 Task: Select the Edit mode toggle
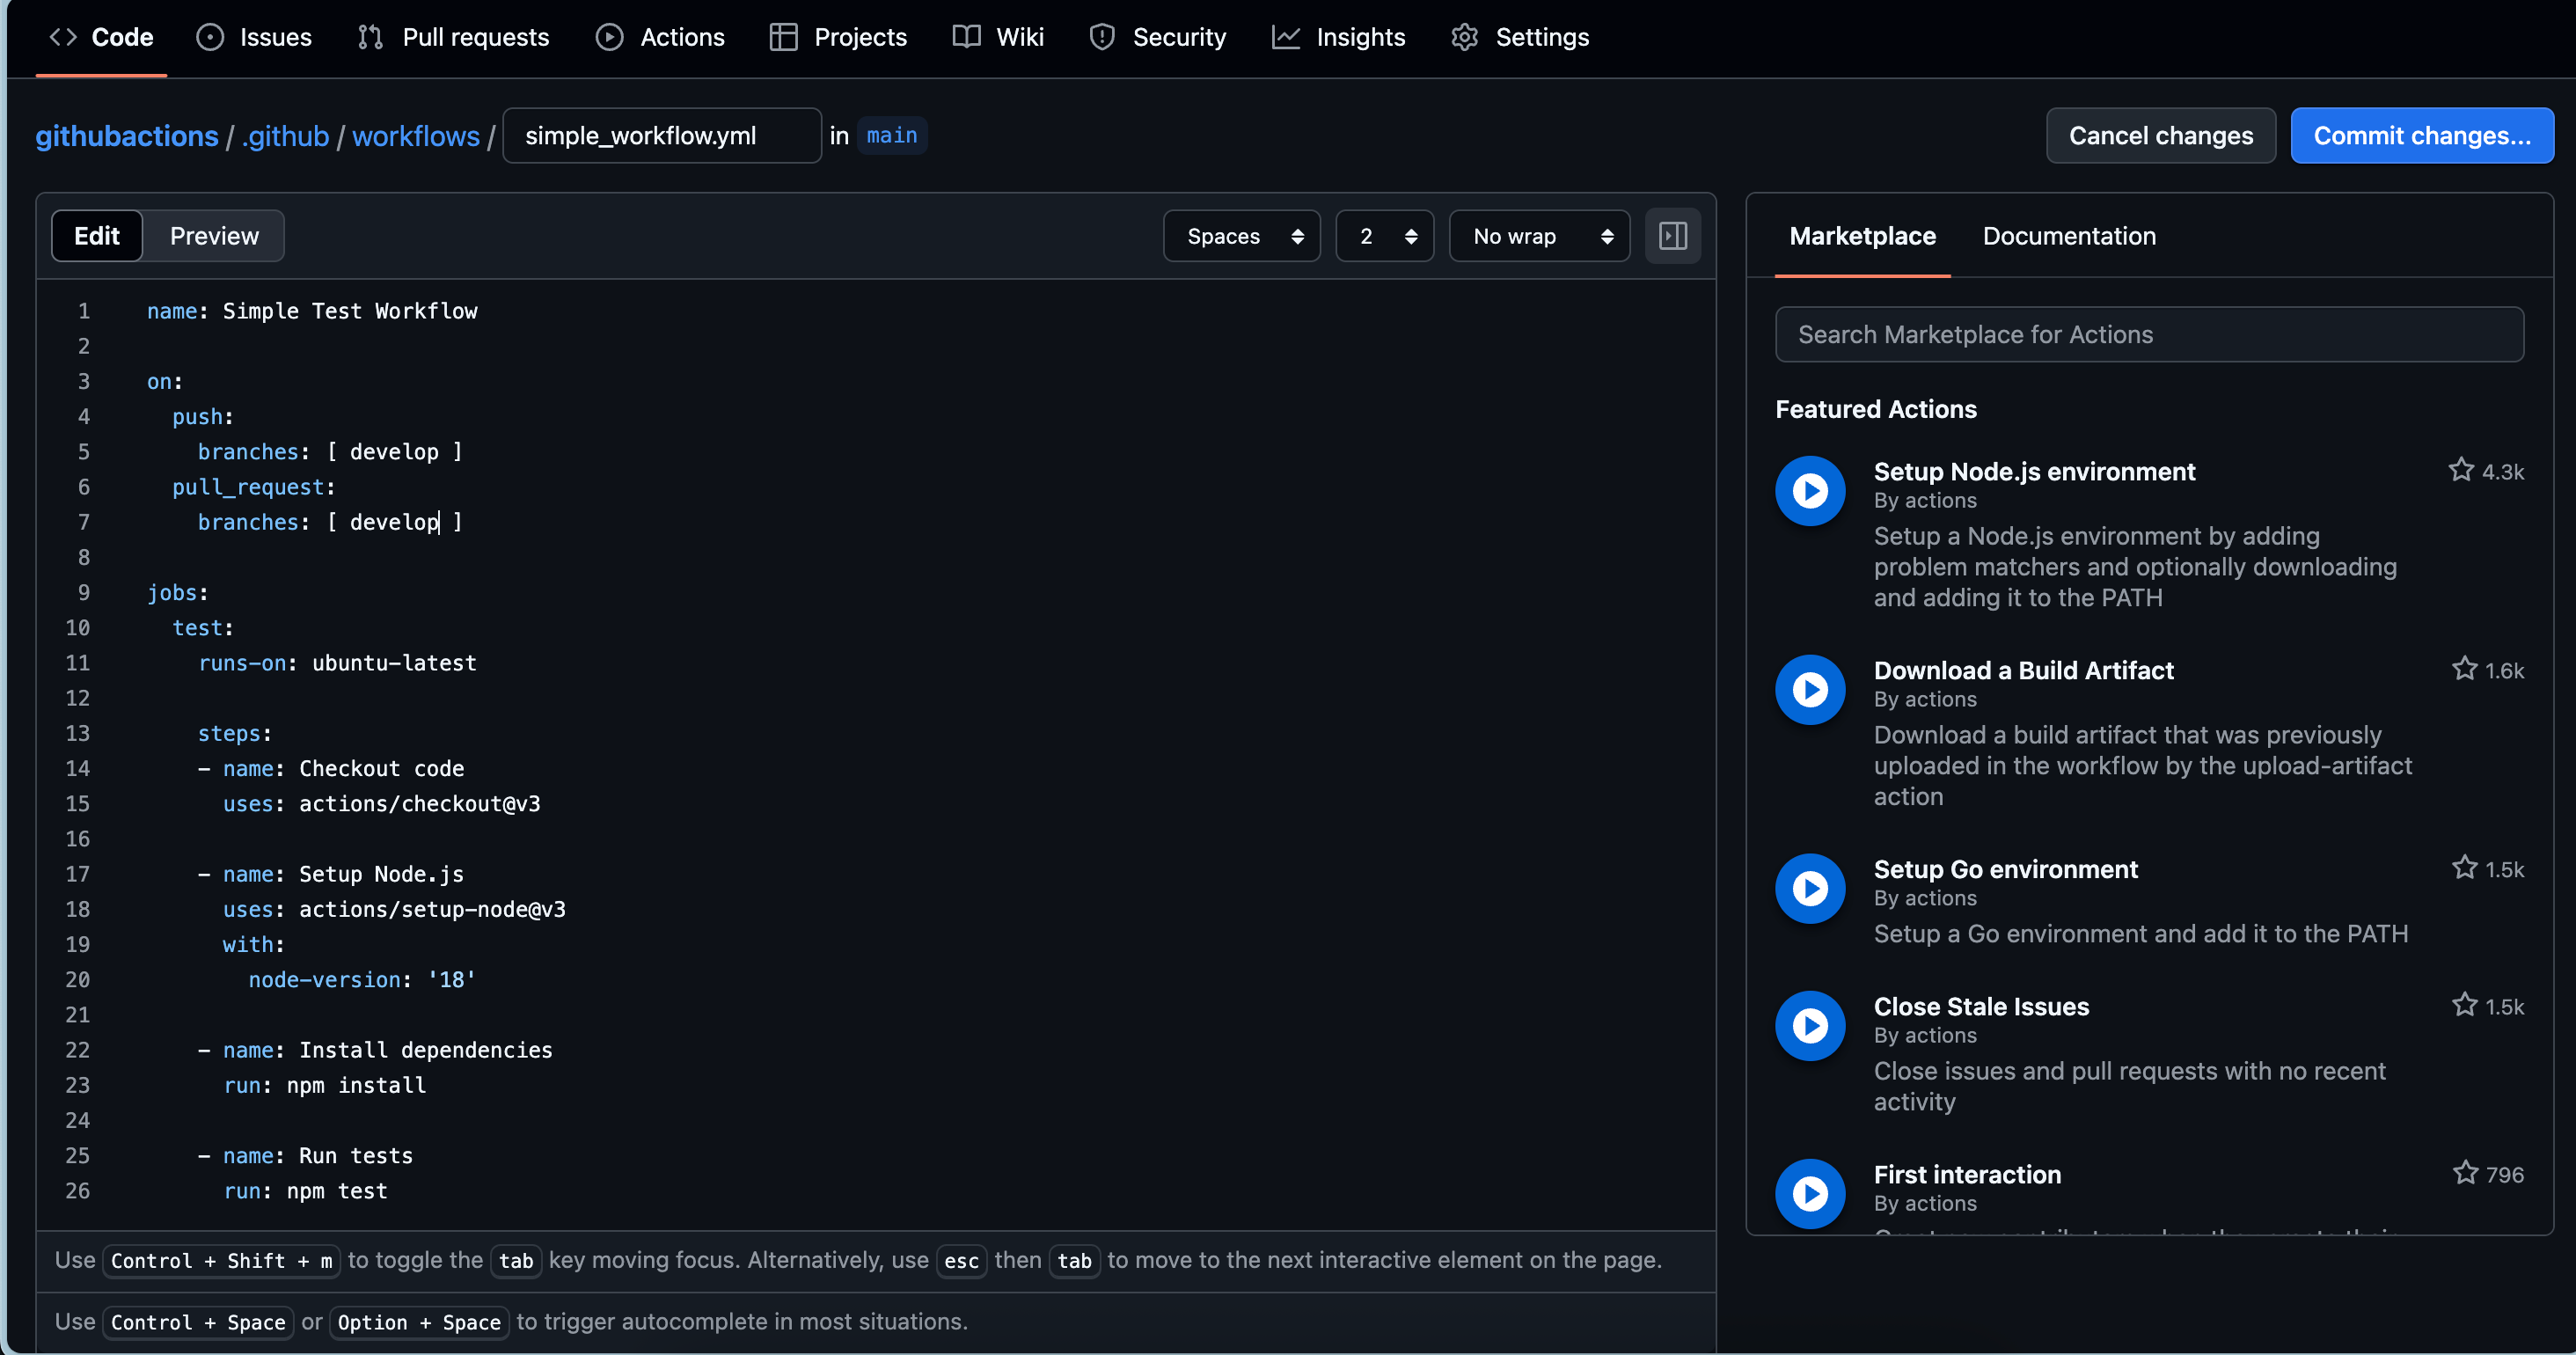pos(97,236)
